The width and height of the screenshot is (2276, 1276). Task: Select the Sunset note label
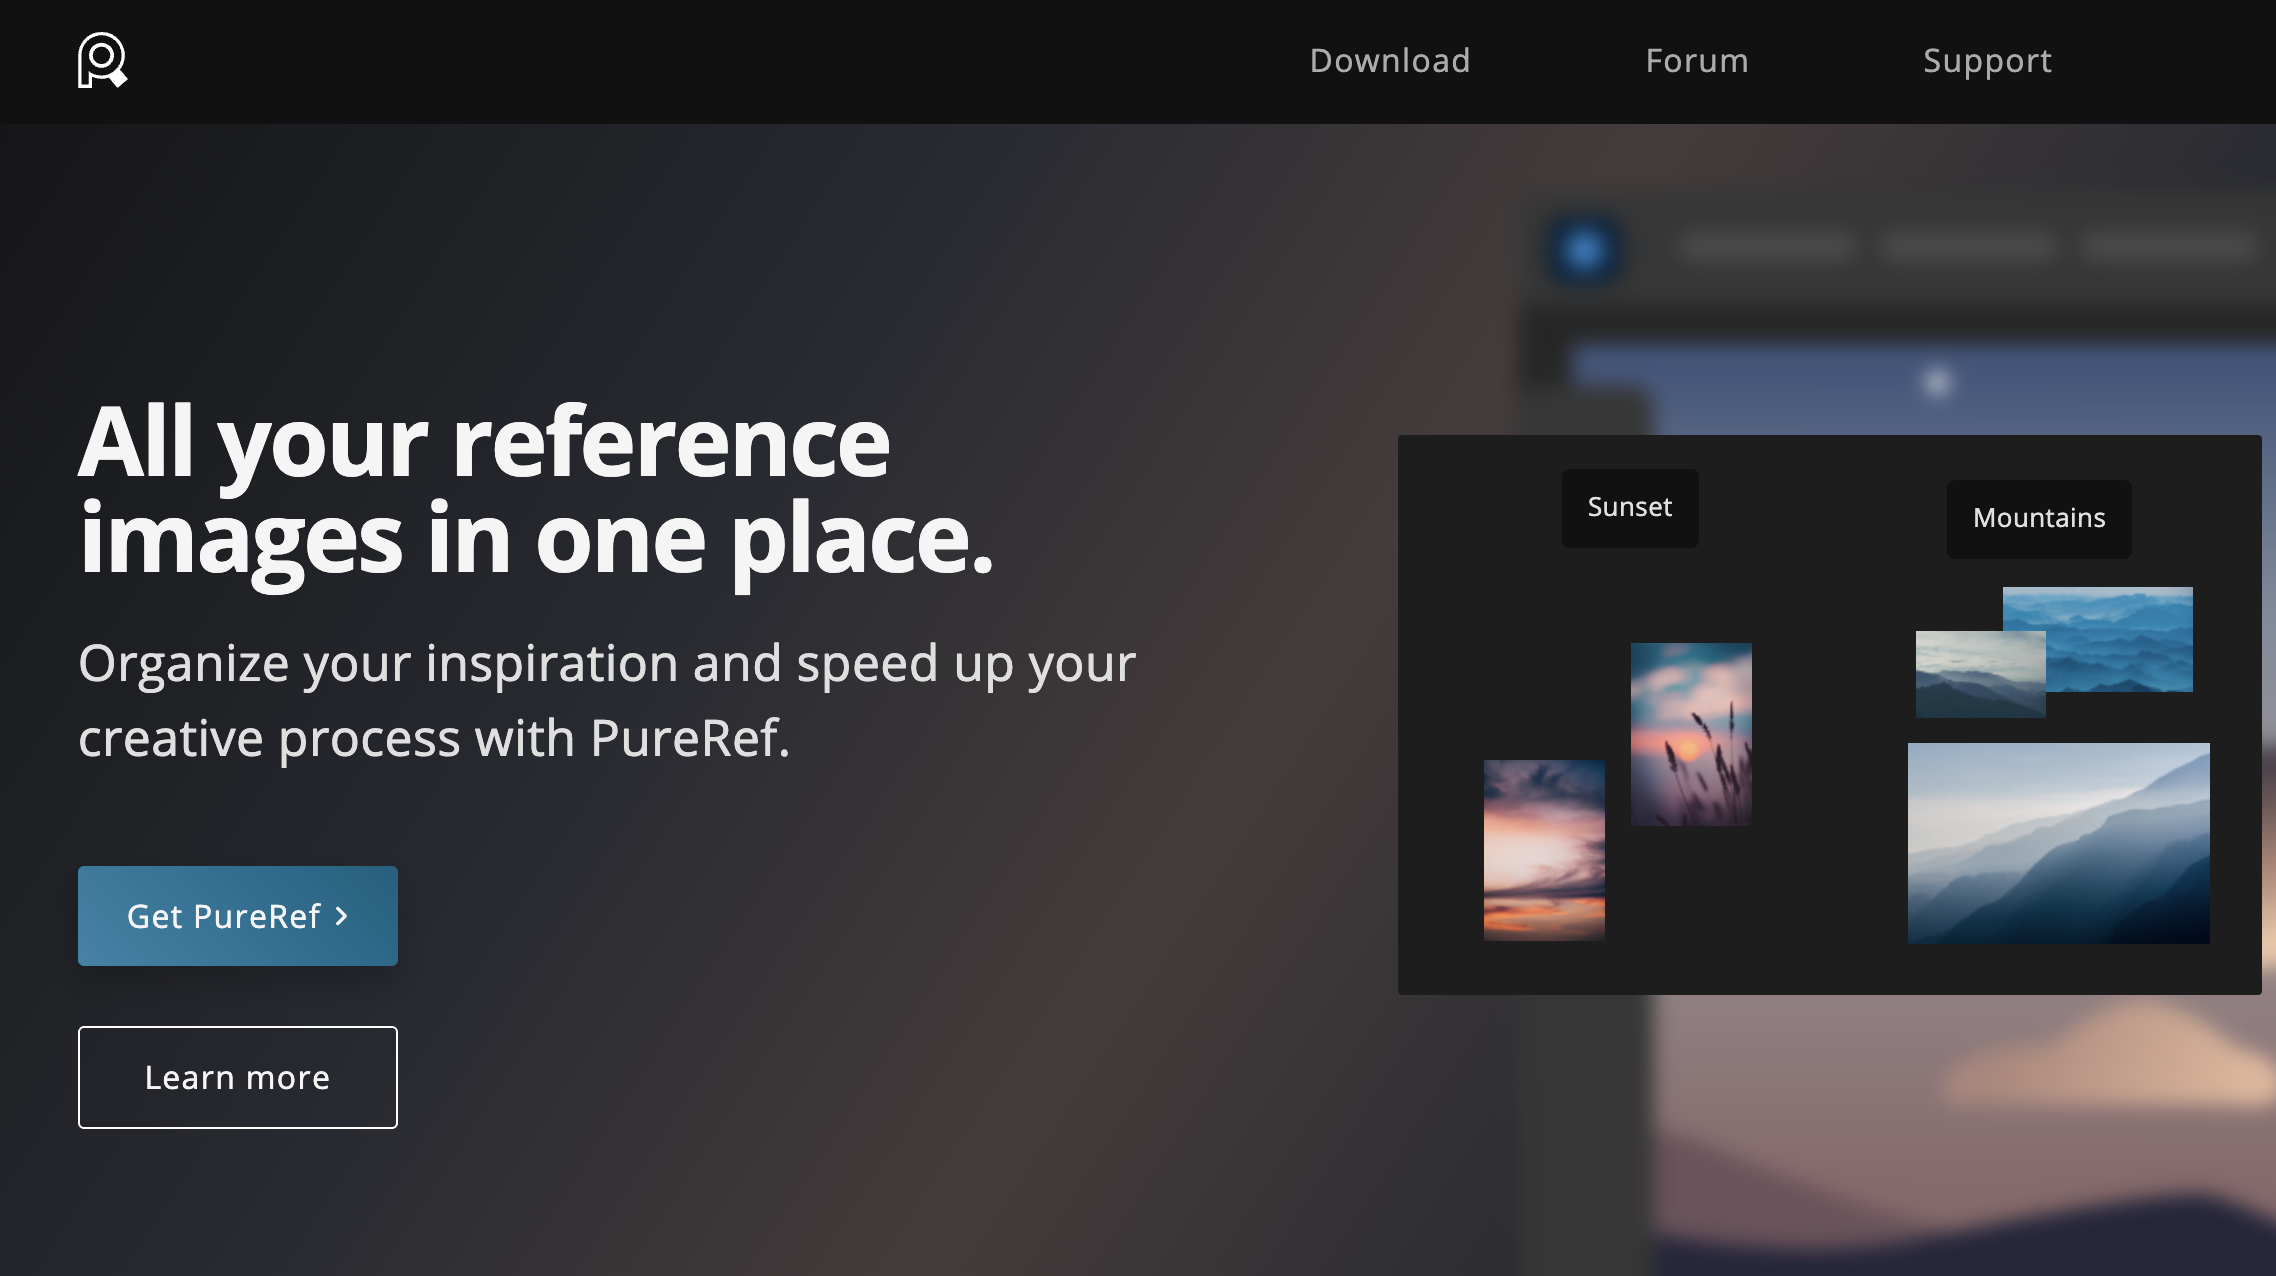1629,507
